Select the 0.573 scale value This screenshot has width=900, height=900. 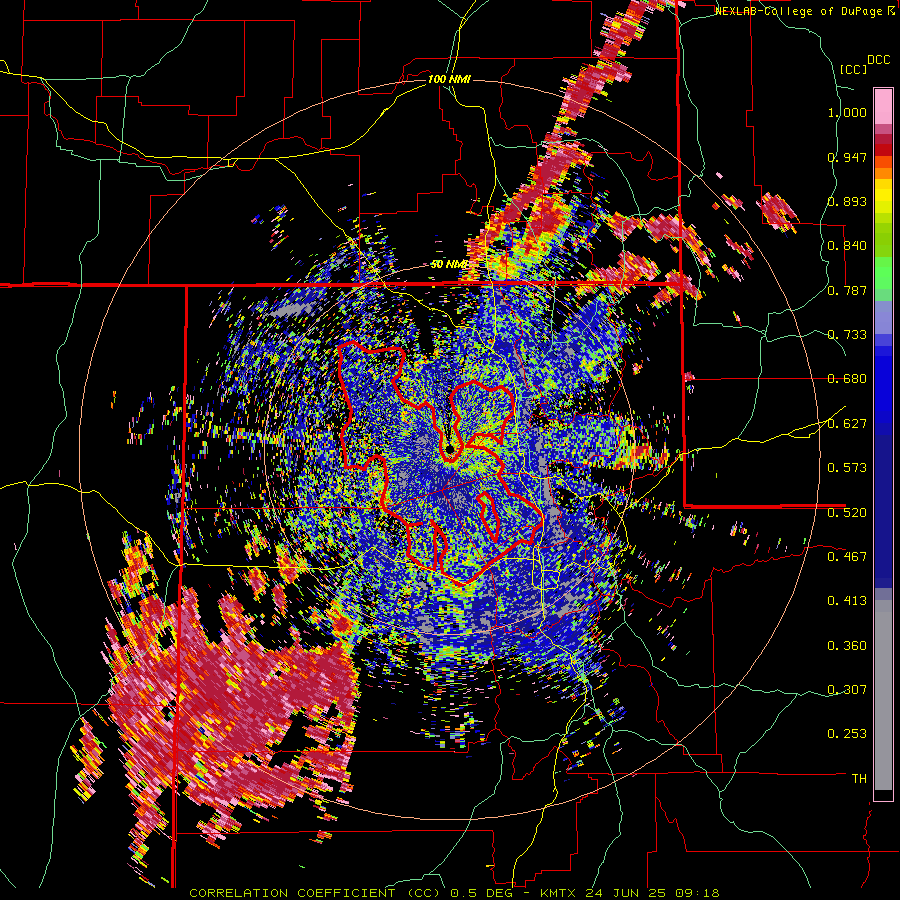[847, 467]
